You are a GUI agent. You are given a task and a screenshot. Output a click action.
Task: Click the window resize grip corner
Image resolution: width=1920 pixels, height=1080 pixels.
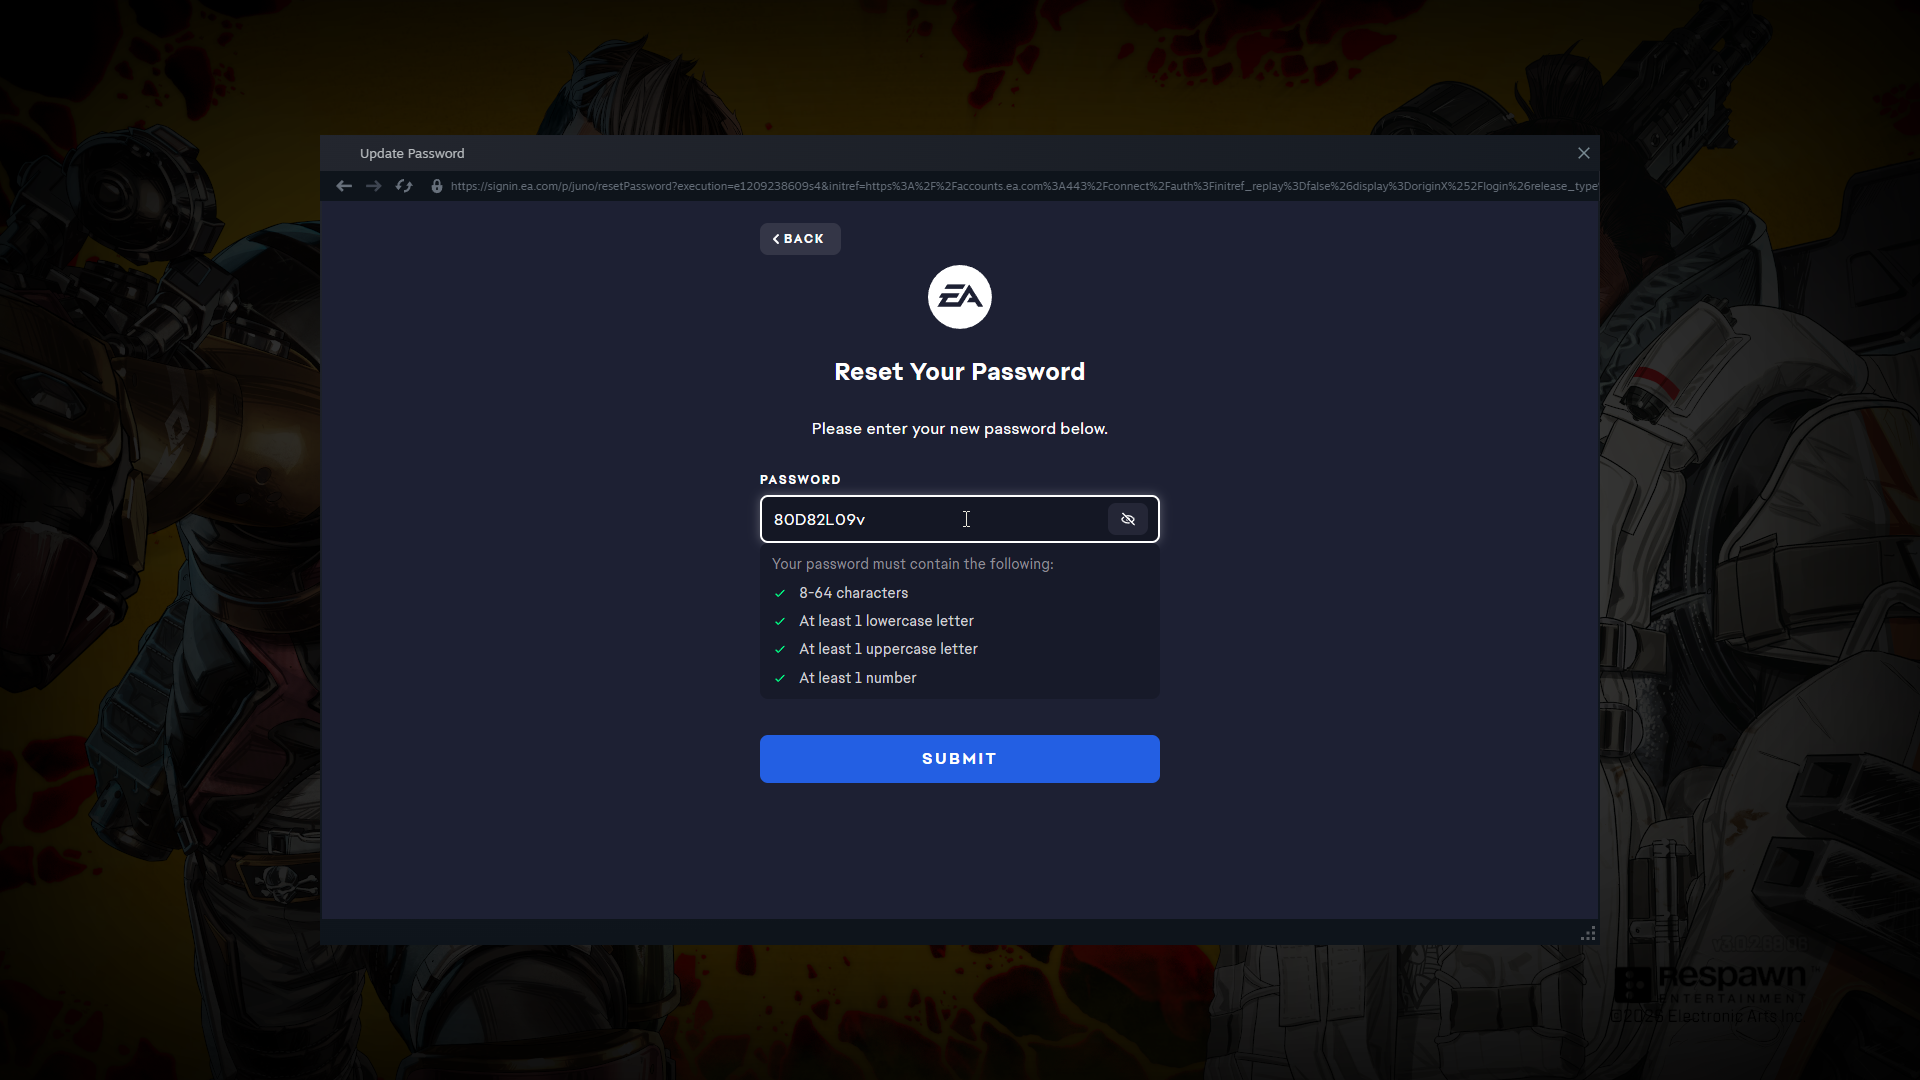click(1588, 934)
